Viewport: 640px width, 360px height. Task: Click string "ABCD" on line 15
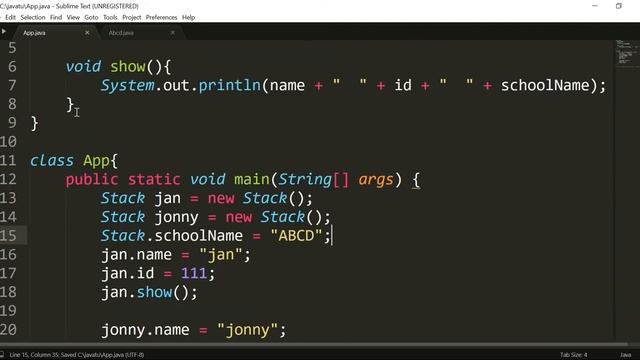[x=296, y=236]
